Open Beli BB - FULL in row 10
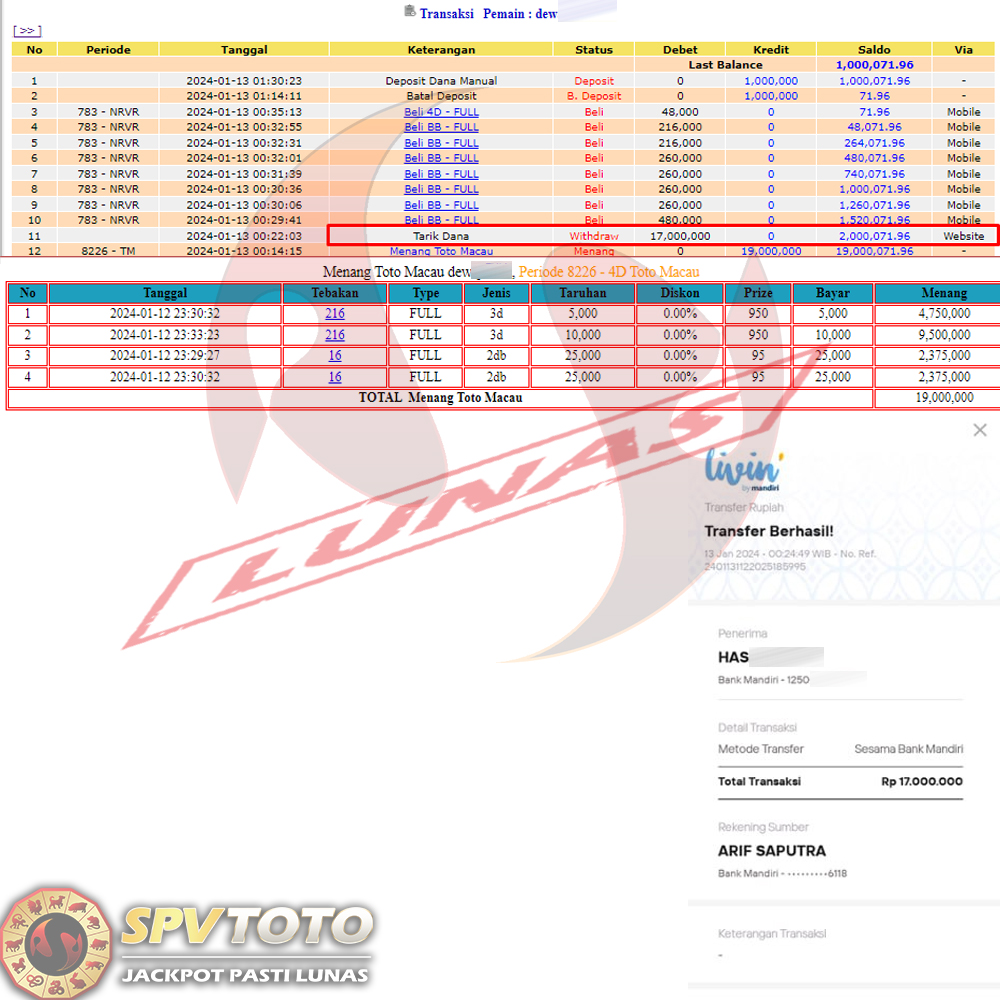This screenshot has width=1000, height=1000. click(441, 220)
